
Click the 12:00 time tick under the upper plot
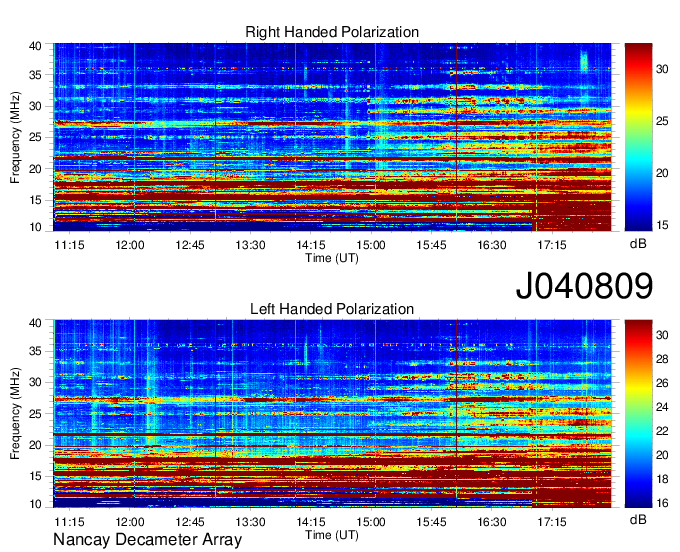(x=130, y=245)
